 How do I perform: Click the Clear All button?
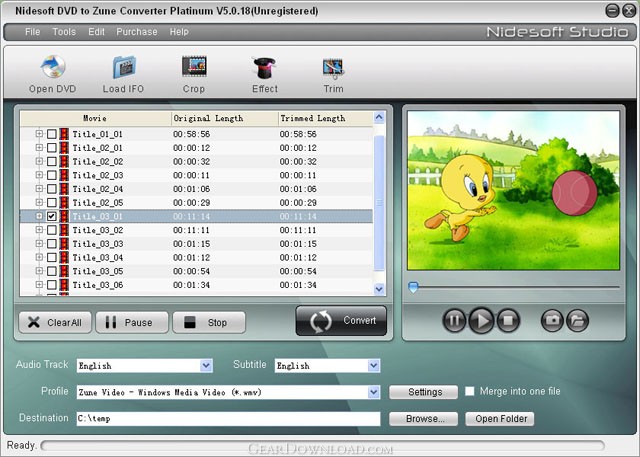[x=55, y=322]
